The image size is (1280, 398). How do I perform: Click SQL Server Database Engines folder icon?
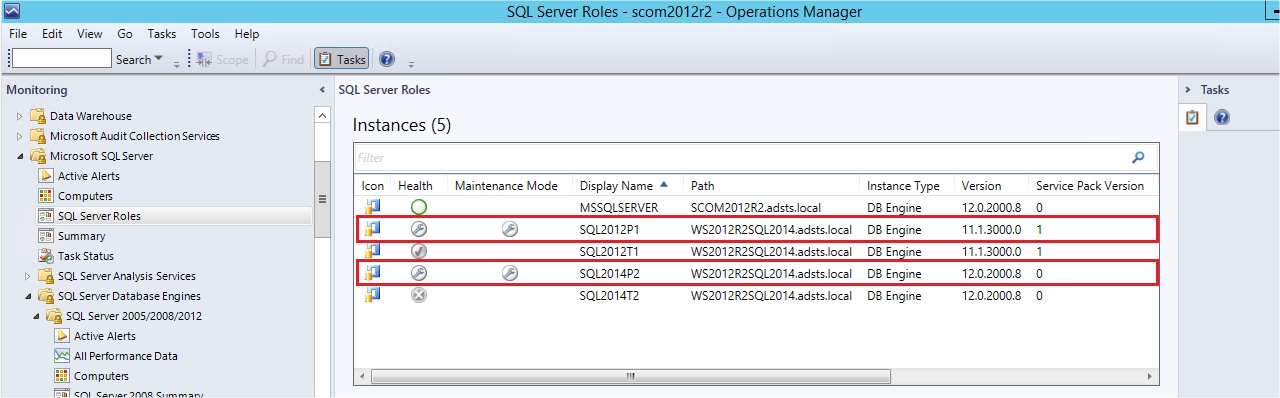(x=45, y=296)
